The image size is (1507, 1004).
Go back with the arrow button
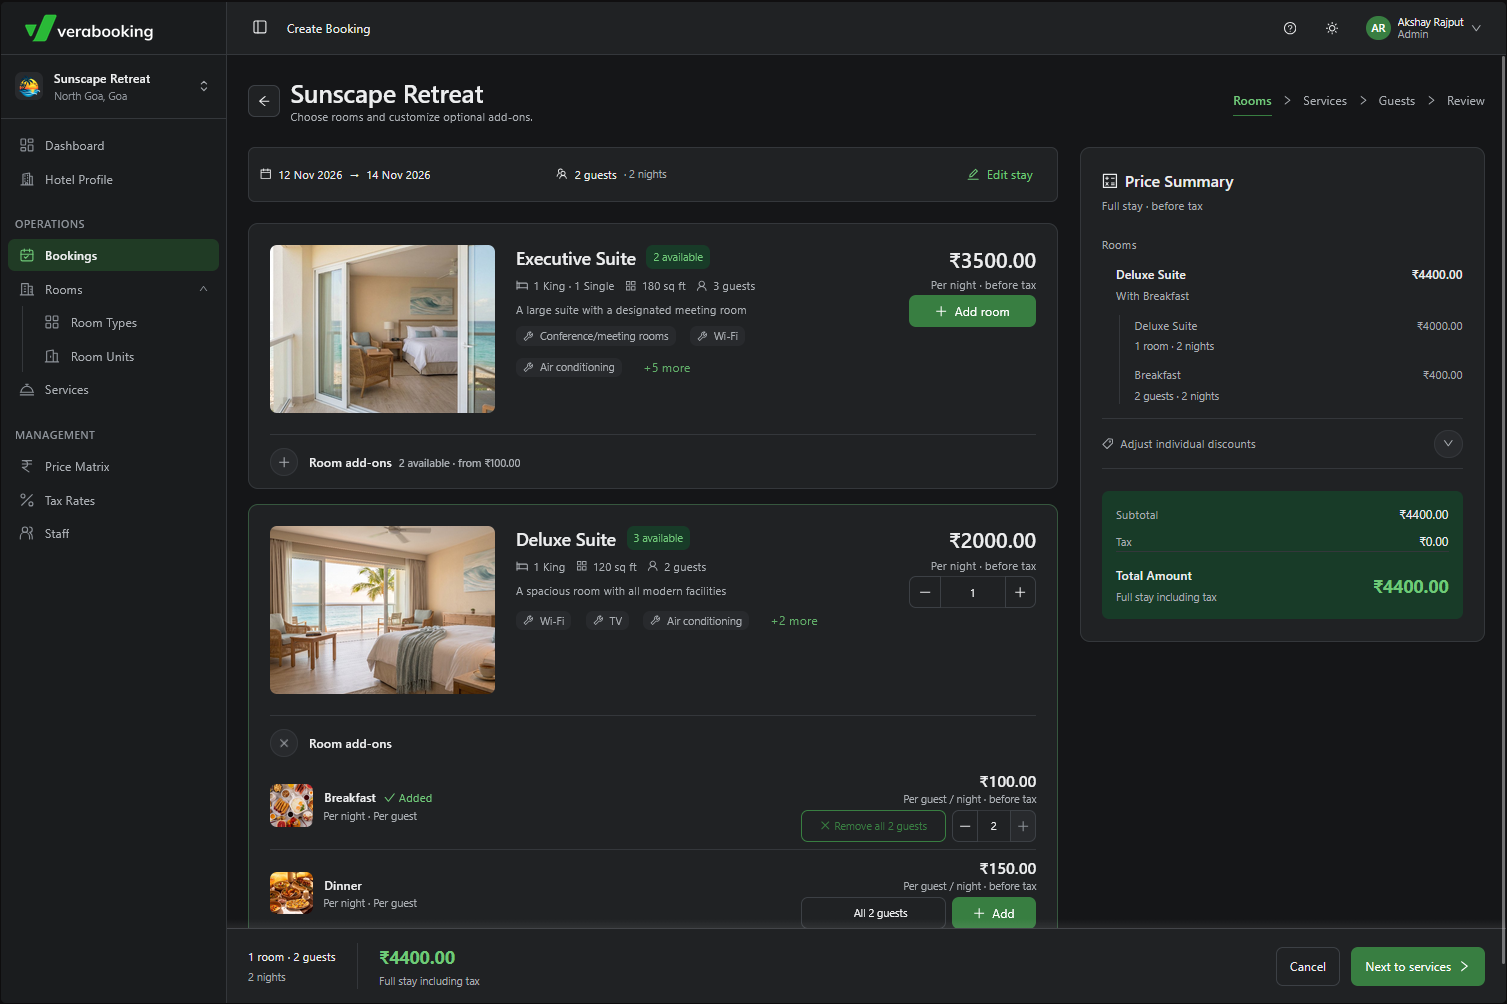tap(264, 101)
